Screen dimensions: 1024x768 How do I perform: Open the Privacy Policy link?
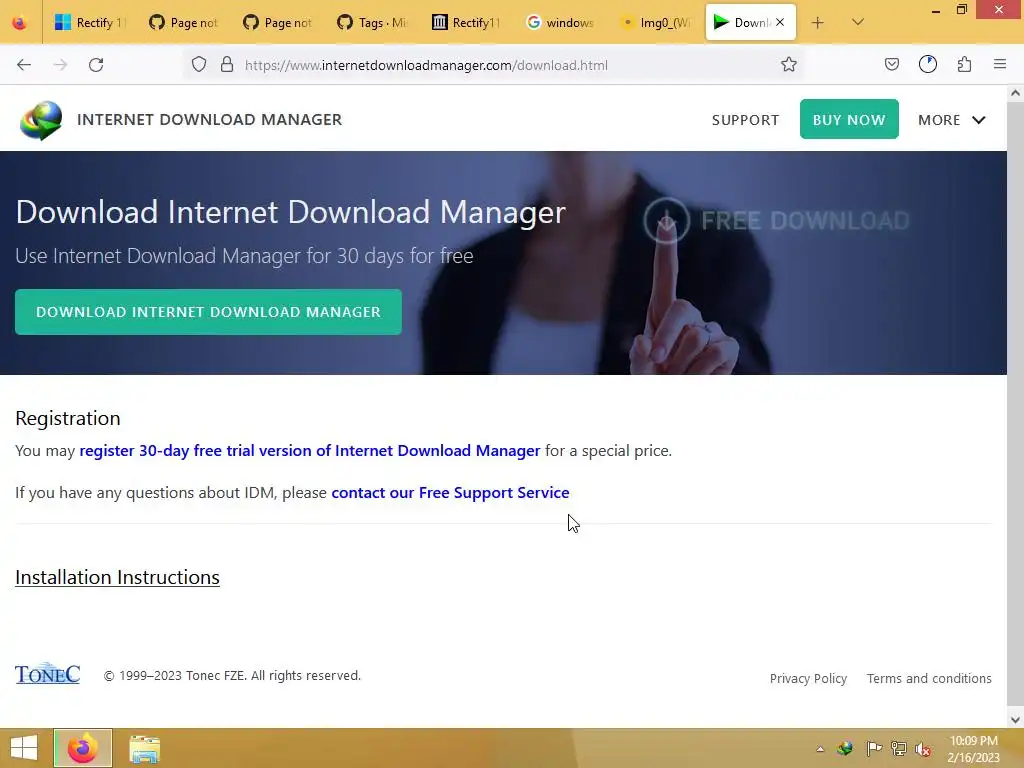click(808, 679)
